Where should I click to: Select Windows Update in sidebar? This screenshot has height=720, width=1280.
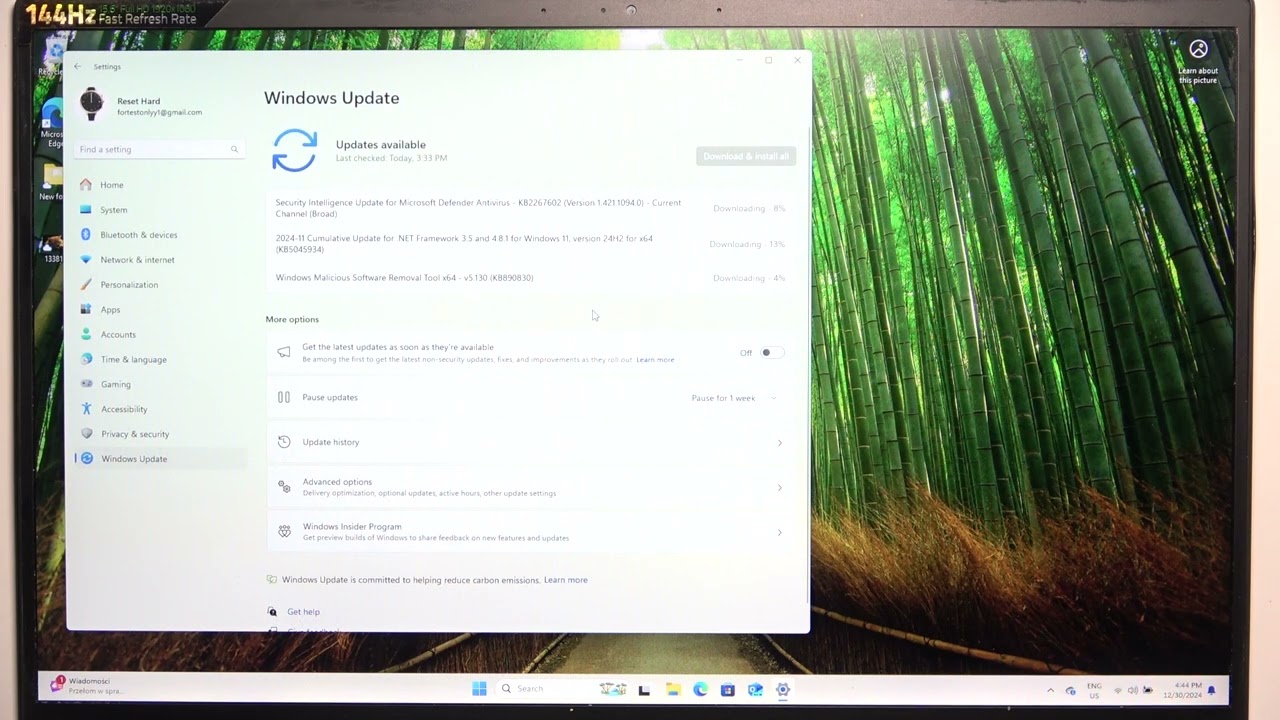(160, 459)
